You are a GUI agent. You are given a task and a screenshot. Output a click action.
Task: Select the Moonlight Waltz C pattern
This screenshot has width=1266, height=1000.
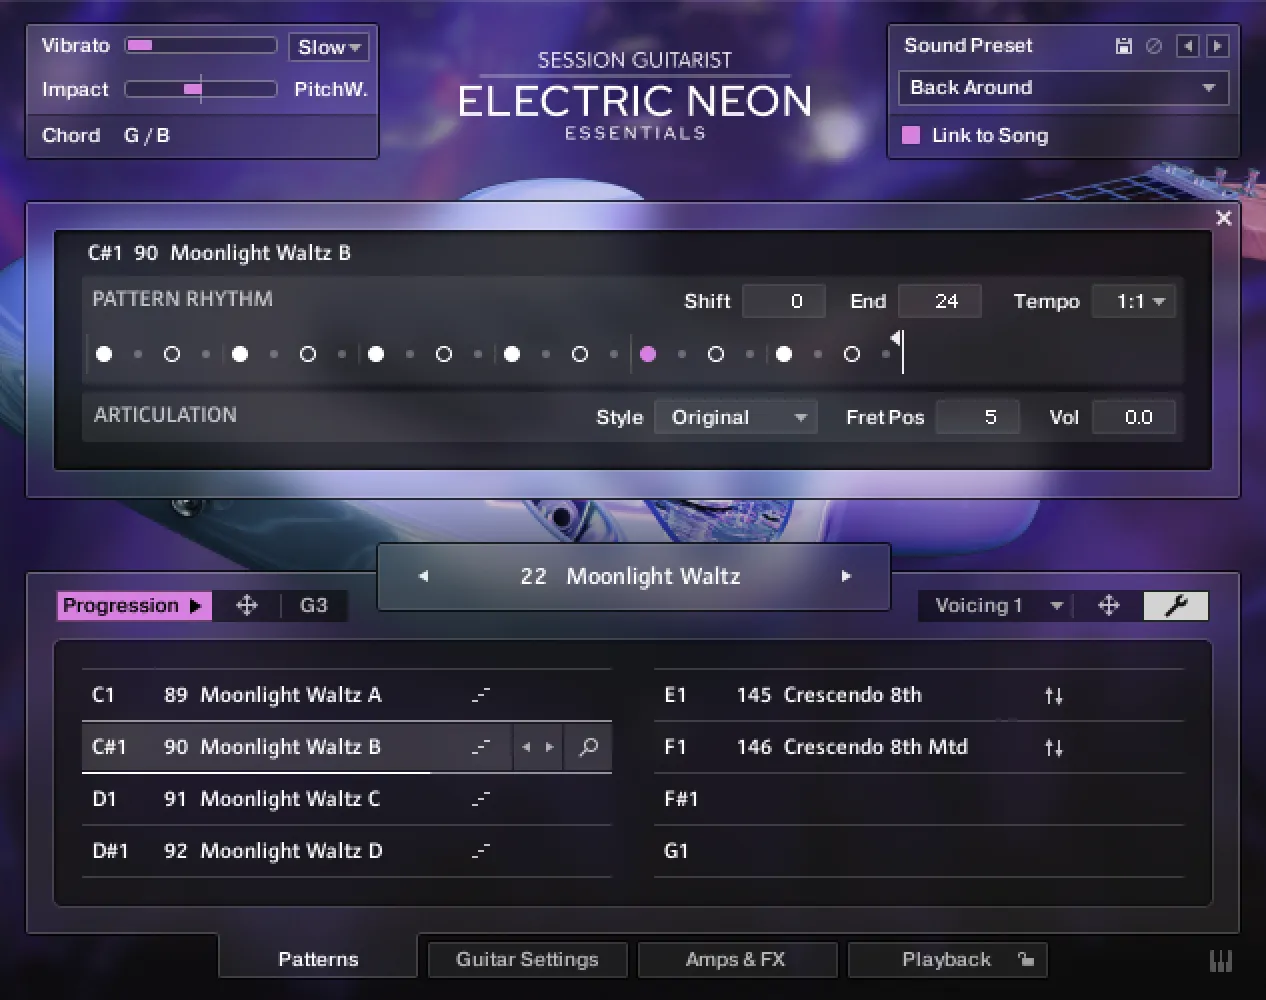click(x=290, y=799)
